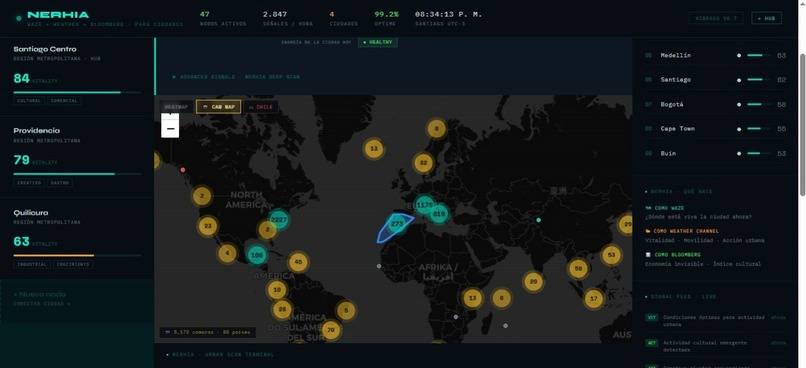Image resolution: width=806 pixels, height=368 pixels.
Task: Open the 2227 camera cluster on the map
Action: coord(279,220)
